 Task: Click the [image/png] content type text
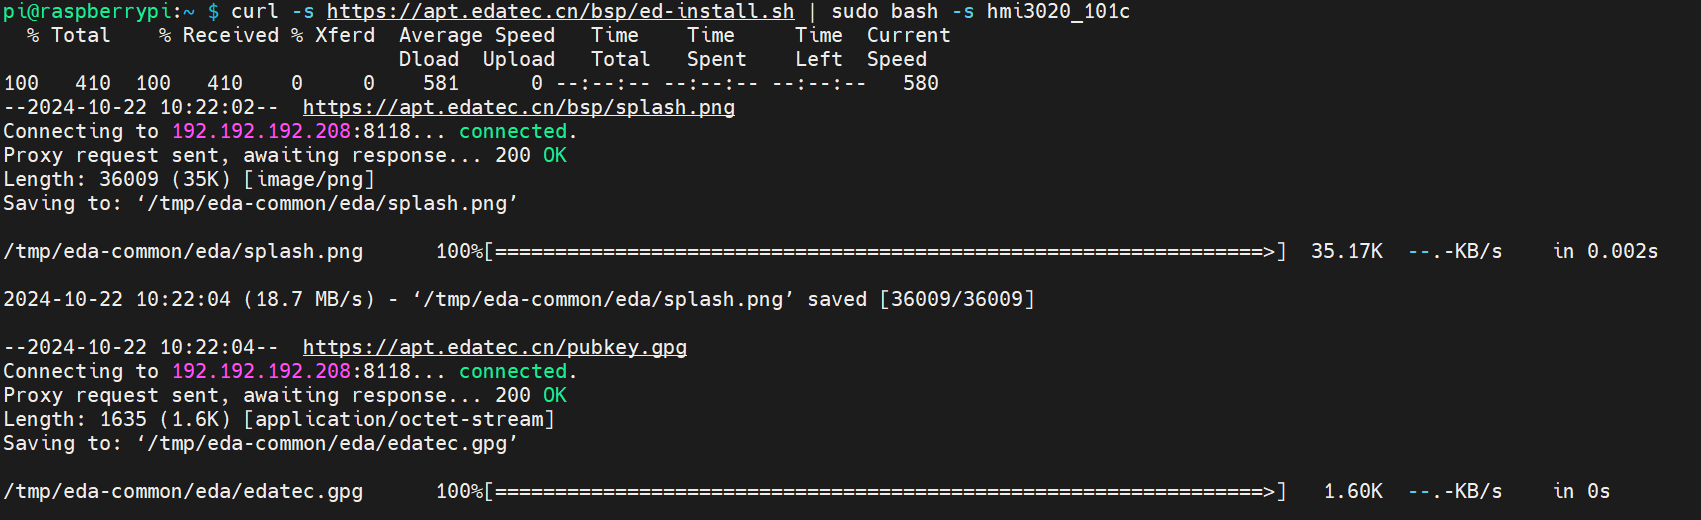pos(309,180)
